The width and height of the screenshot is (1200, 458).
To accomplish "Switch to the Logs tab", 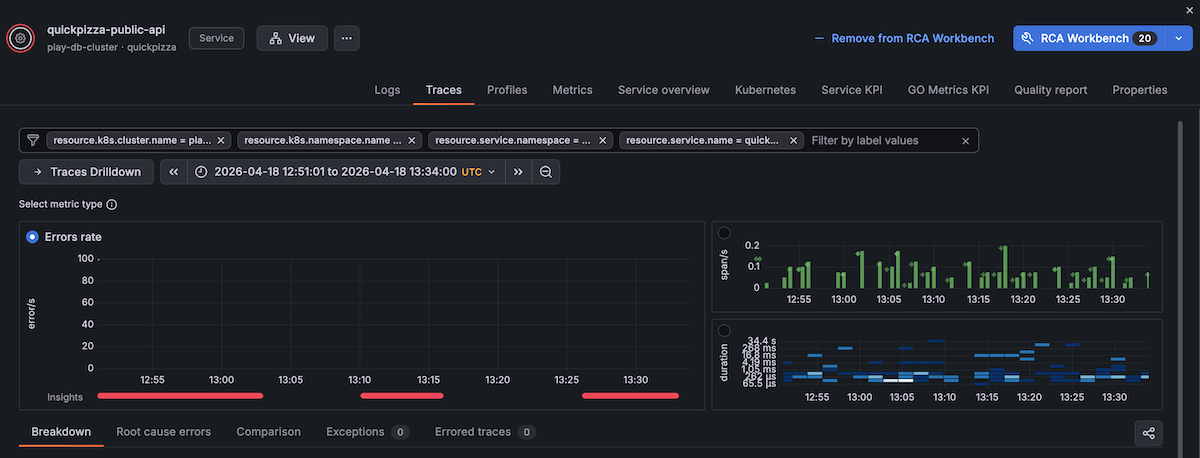I will tap(387, 90).
